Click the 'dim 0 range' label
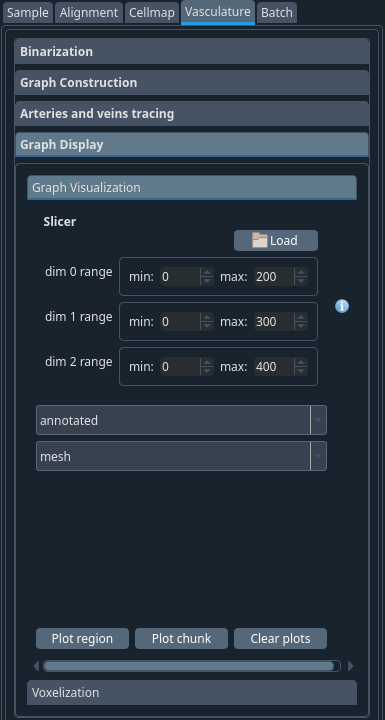Viewport: 385px width, 720px height. (79, 272)
